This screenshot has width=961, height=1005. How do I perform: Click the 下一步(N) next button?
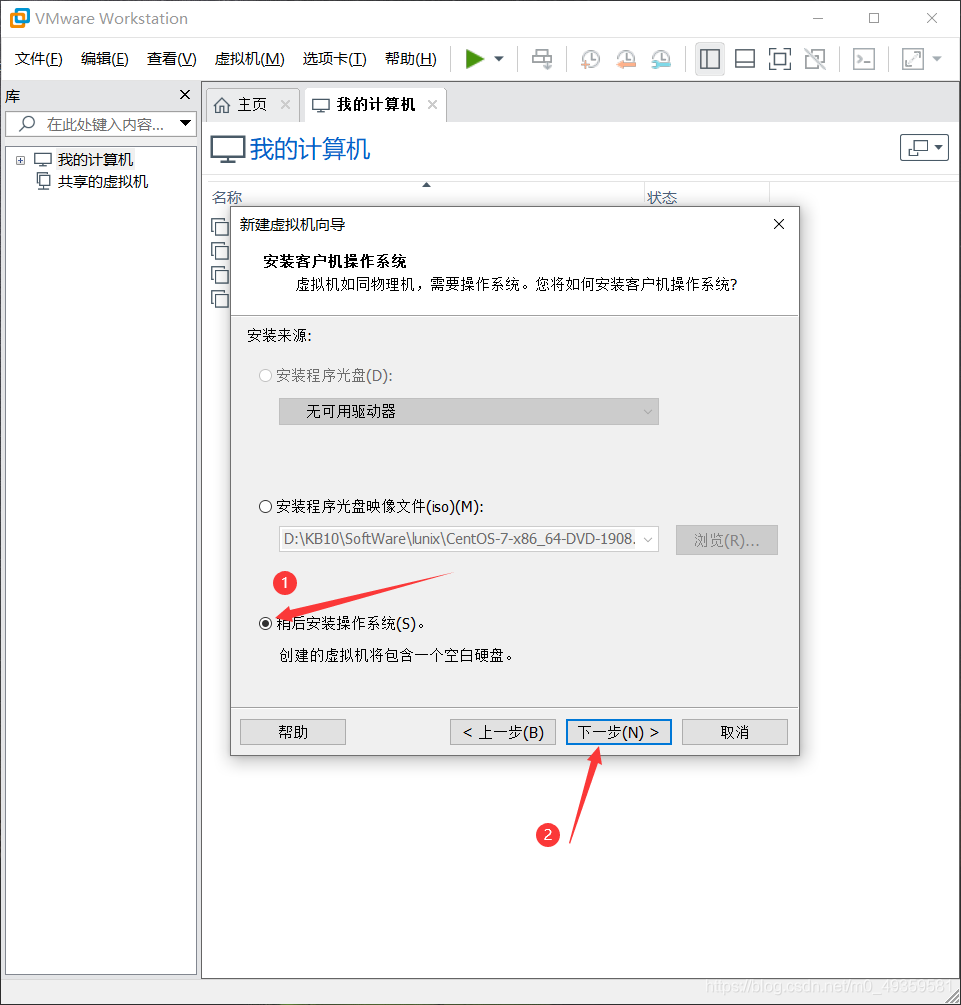point(619,732)
